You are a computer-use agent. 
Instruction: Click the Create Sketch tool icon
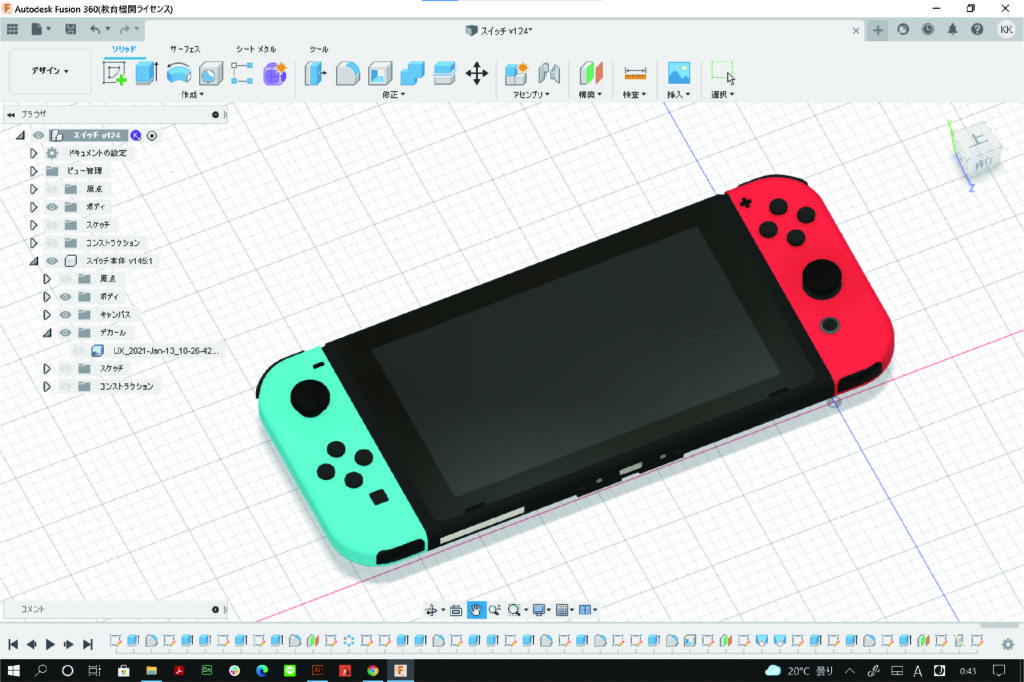[115, 73]
